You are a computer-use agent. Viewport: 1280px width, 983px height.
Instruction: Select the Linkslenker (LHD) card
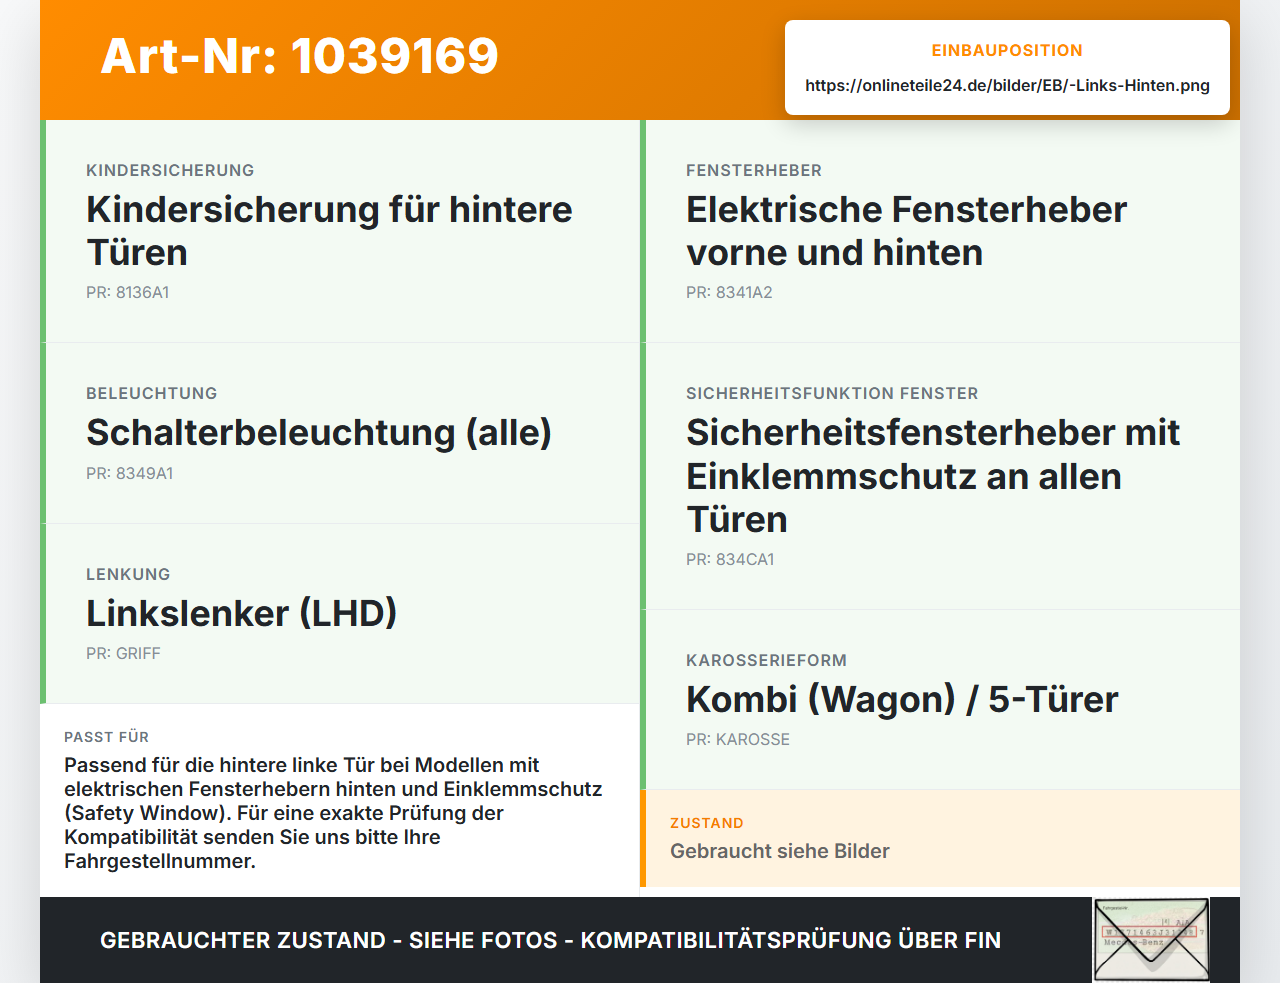(x=340, y=613)
